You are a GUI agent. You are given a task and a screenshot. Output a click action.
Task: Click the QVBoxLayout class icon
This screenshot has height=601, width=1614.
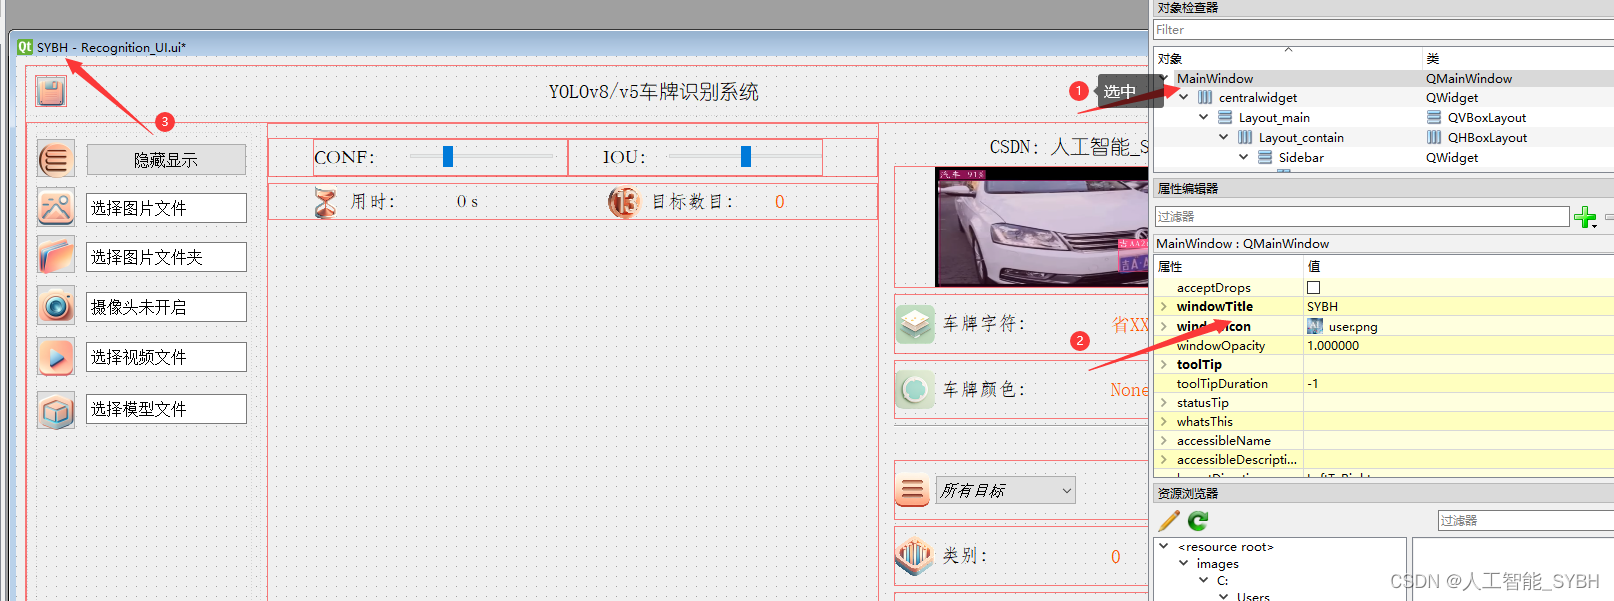pyautogui.click(x=1434, y=118)
